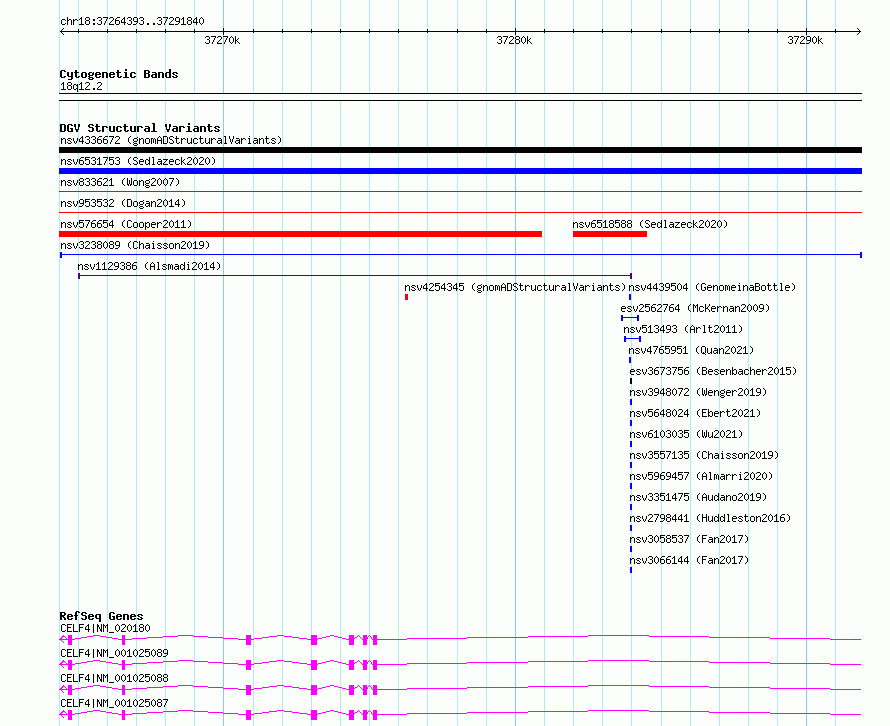Open variant nsv5648024 (Ebert2021)
Viewport: 890px width, 726px height.
pyautogui.click(x=695, y=413)
